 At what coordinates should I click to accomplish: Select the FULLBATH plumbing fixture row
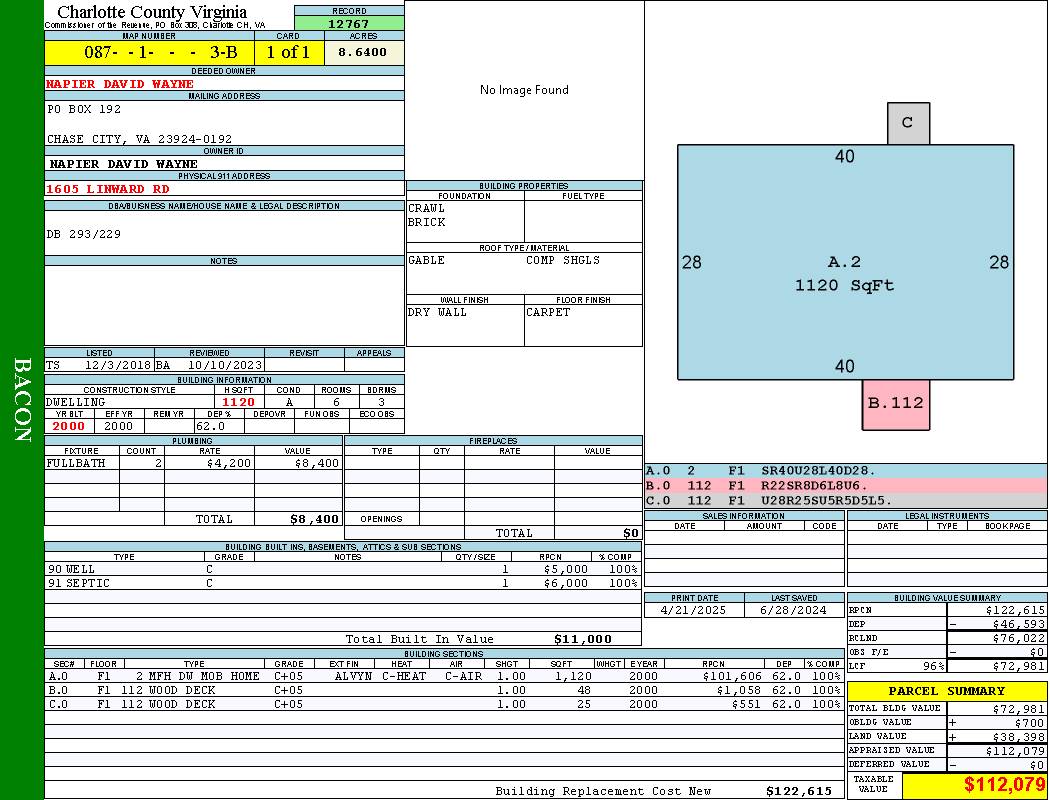[x=193, y=464]
